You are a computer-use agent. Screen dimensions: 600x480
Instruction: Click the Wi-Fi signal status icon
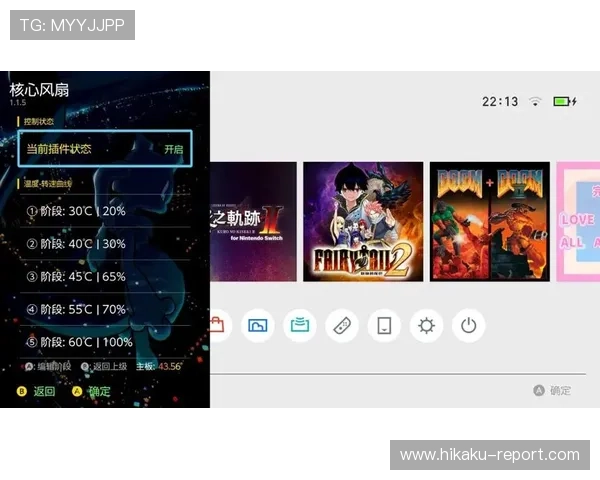coord(535,101)
